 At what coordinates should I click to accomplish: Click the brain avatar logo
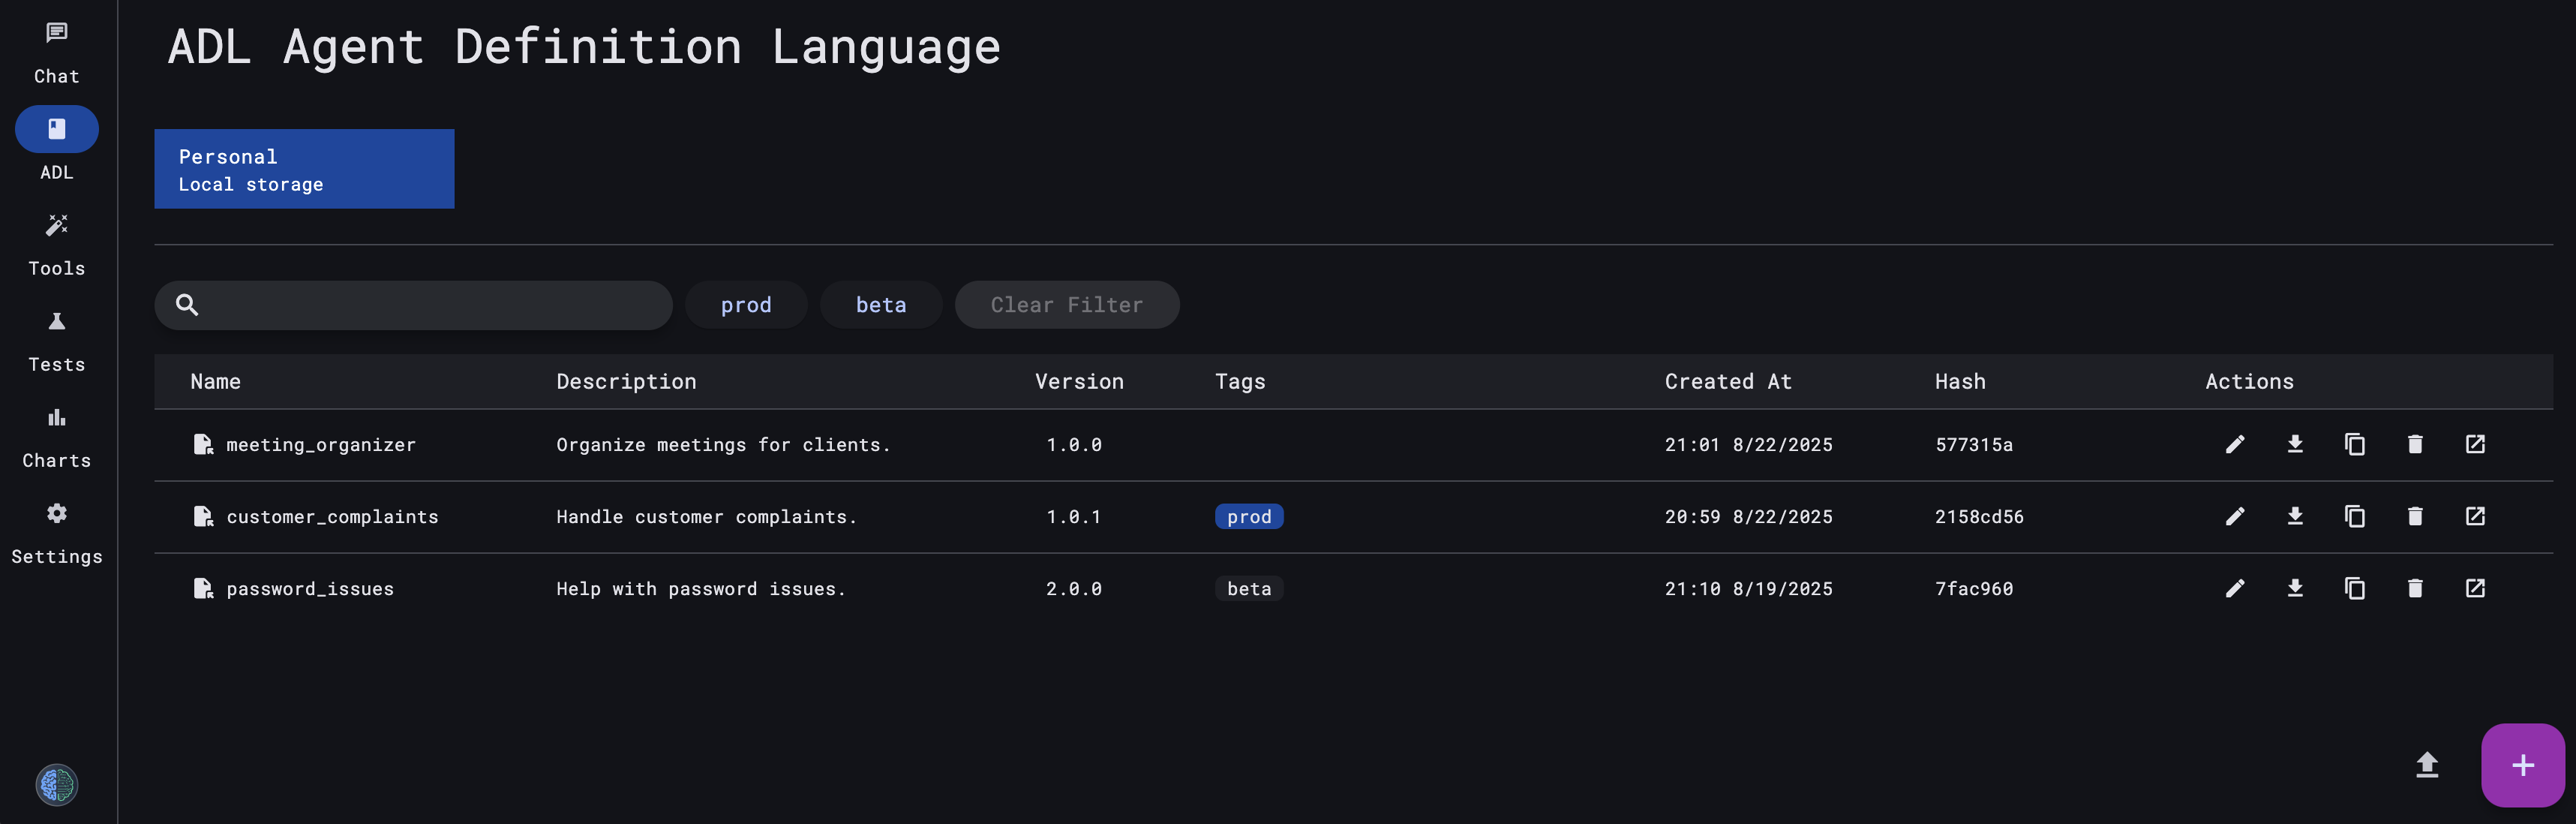(57, 785)
